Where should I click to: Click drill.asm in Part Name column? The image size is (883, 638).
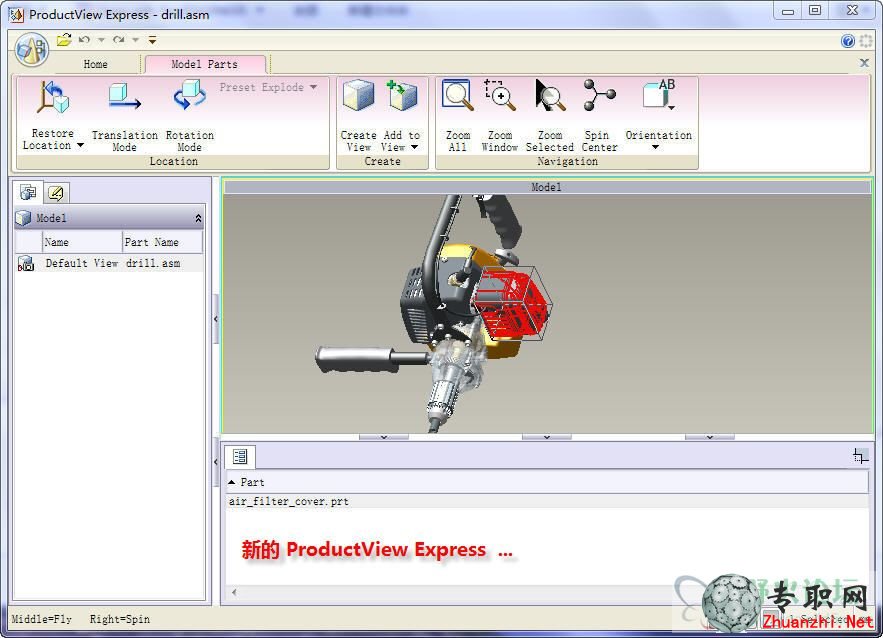tap(153, 263)
